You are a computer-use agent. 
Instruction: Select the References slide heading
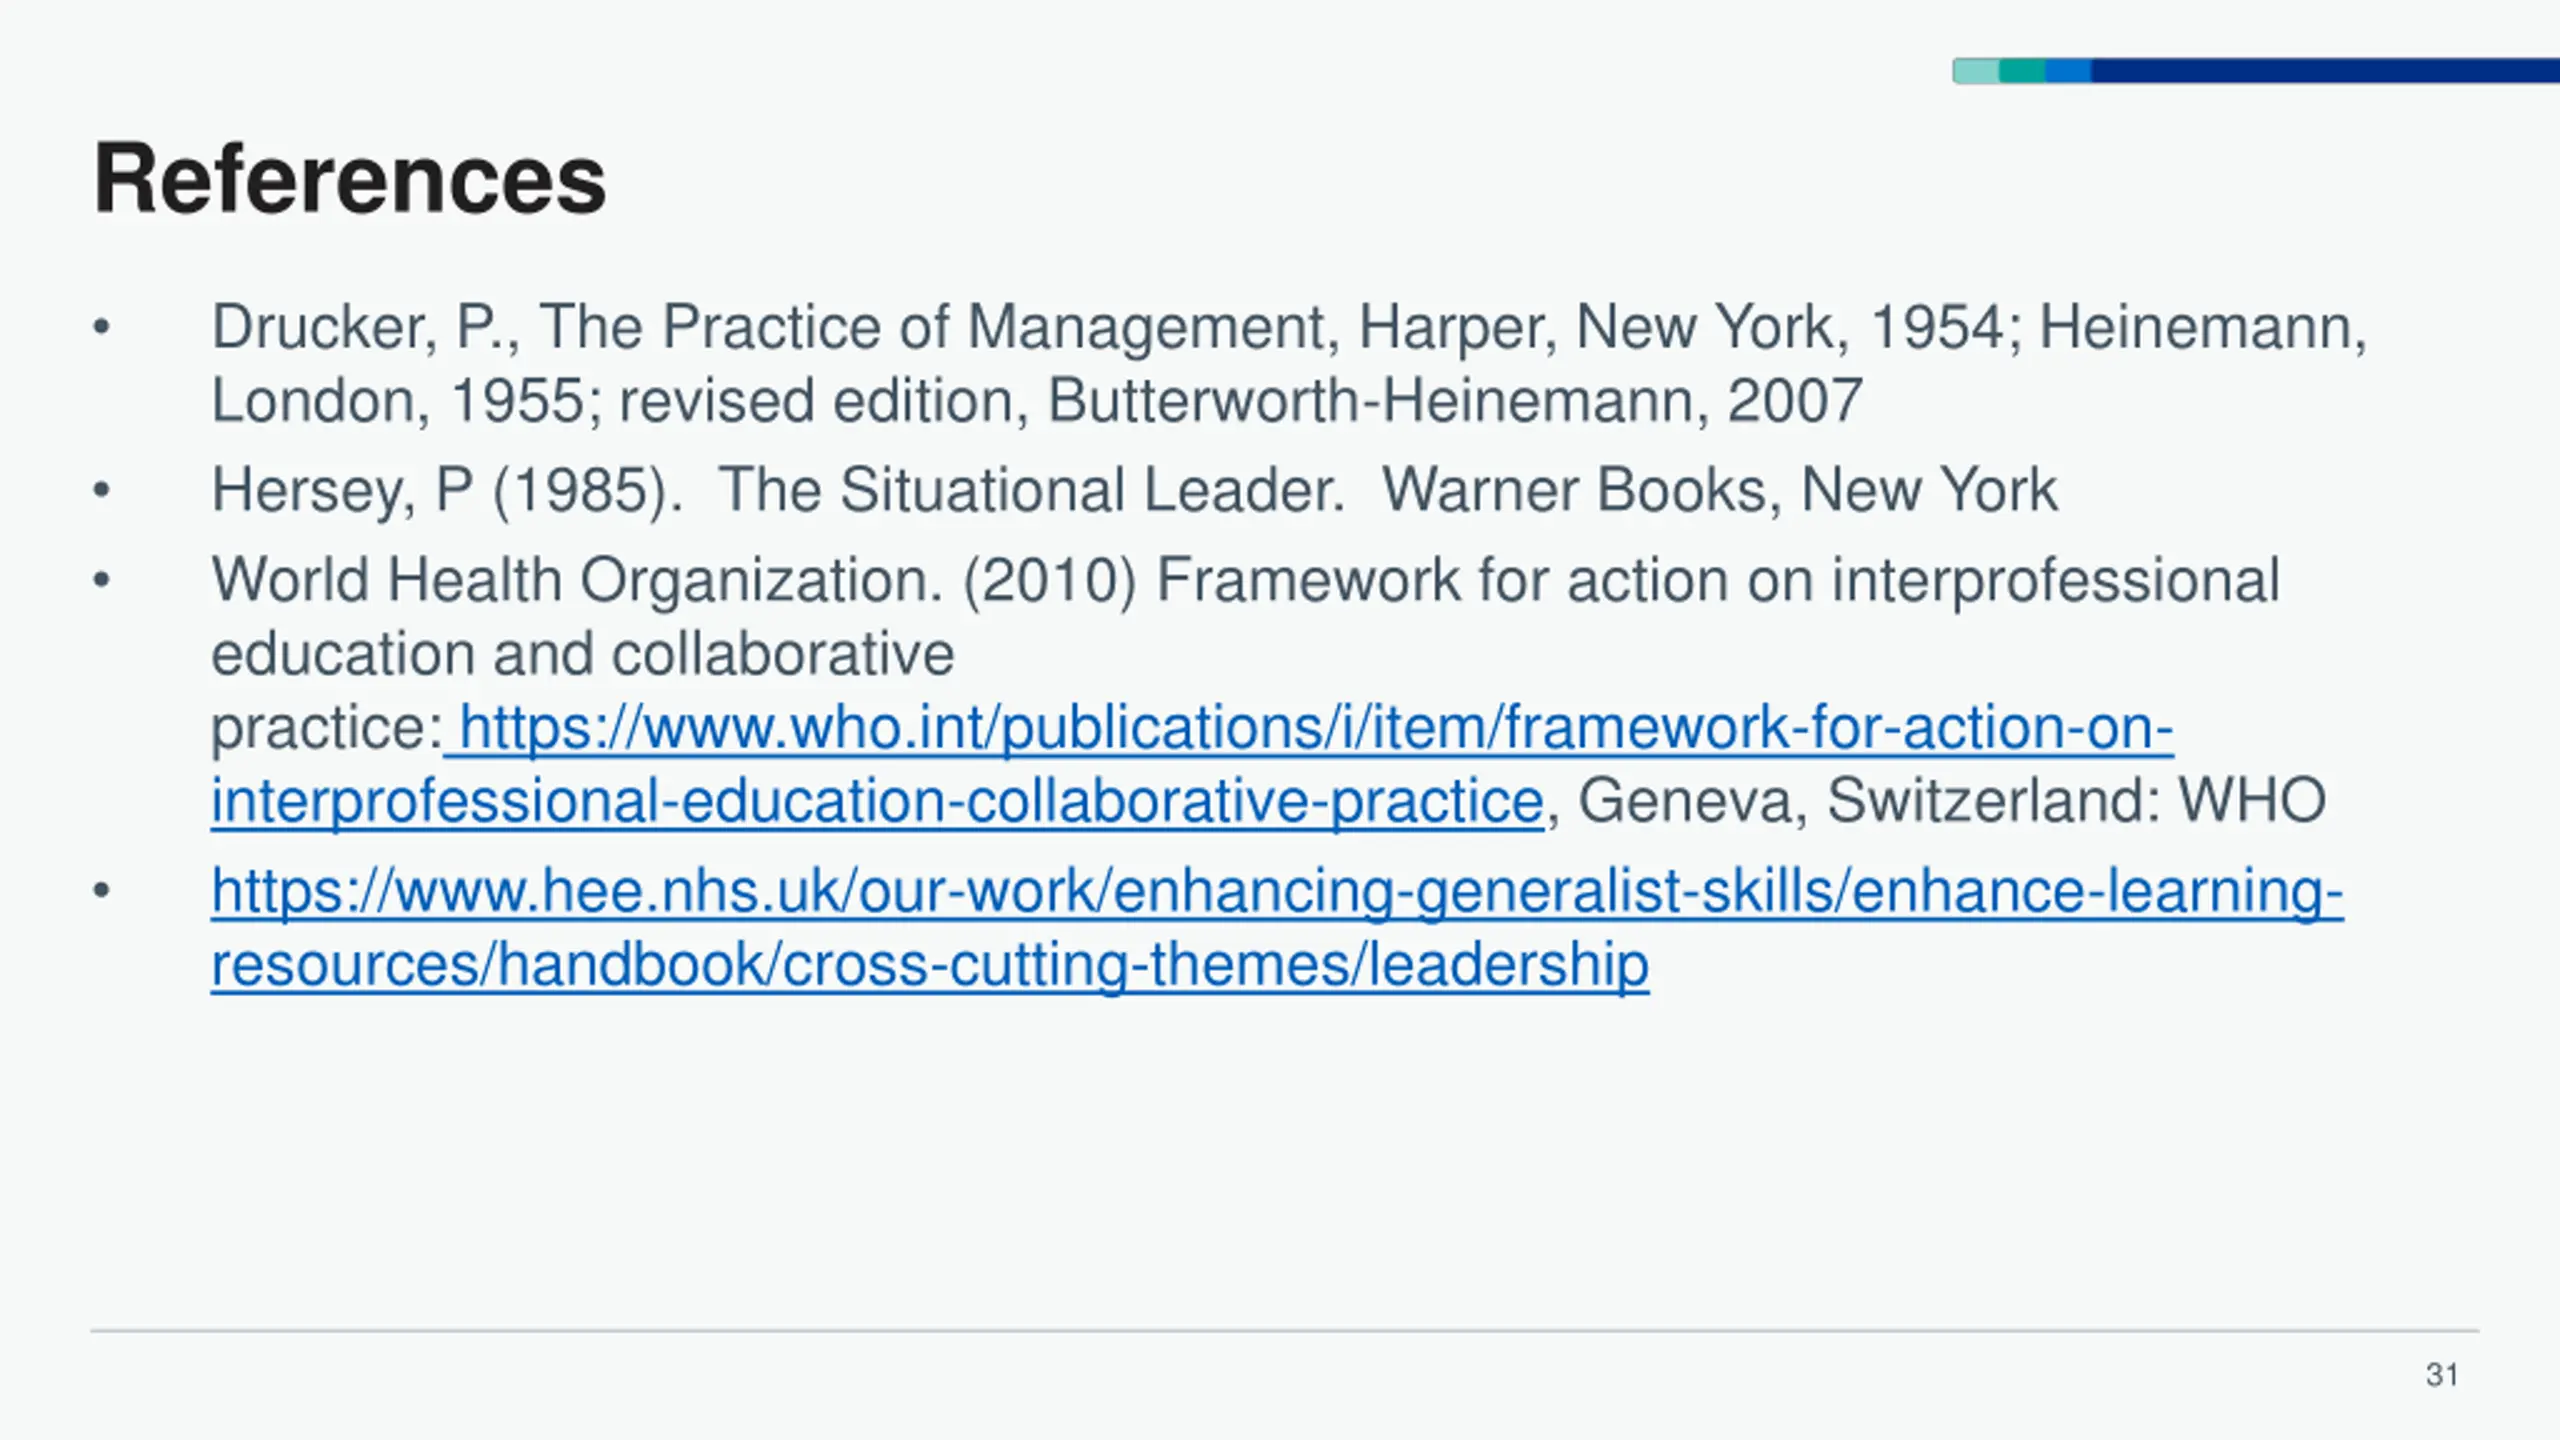click(349, 178)
